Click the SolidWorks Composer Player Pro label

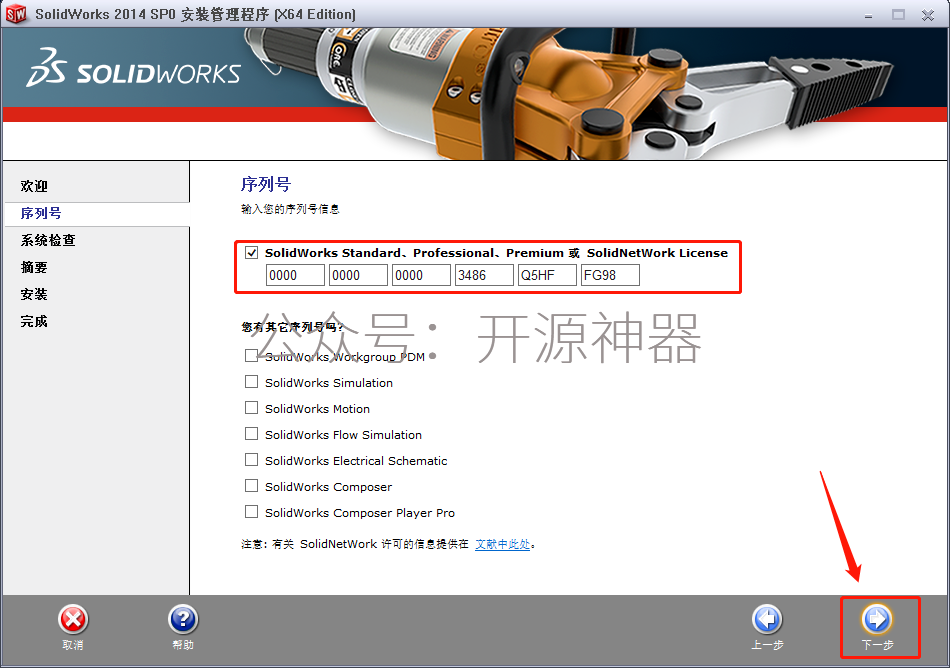360,513
